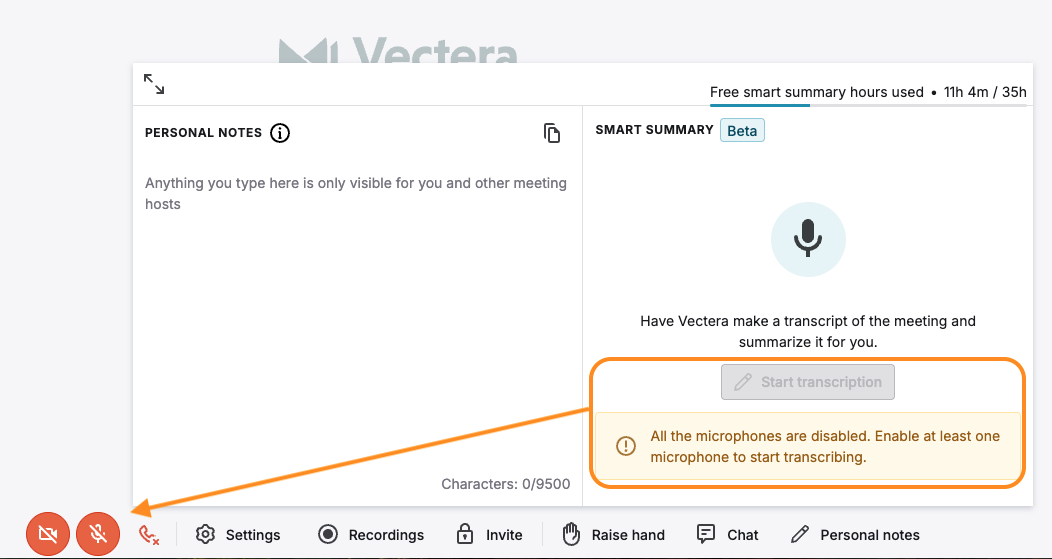Enable the camera using the red camera button
This screenshot has height=559, width=1052.
coord(47,534)
